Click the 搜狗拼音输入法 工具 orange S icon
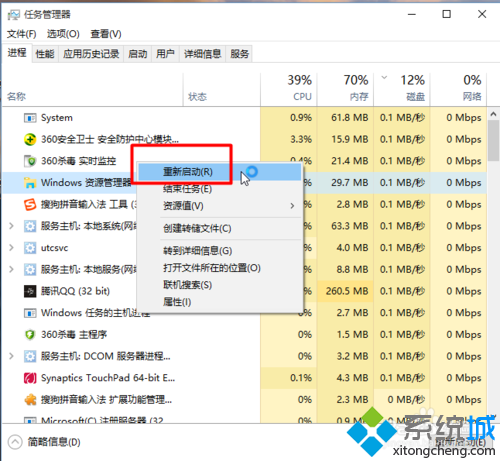 point(30,204)
